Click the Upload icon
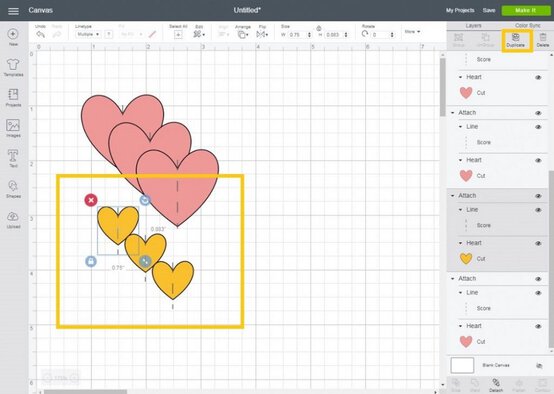Screen dimensions: 554x394 pyautogui.click(x=13, y=217)
